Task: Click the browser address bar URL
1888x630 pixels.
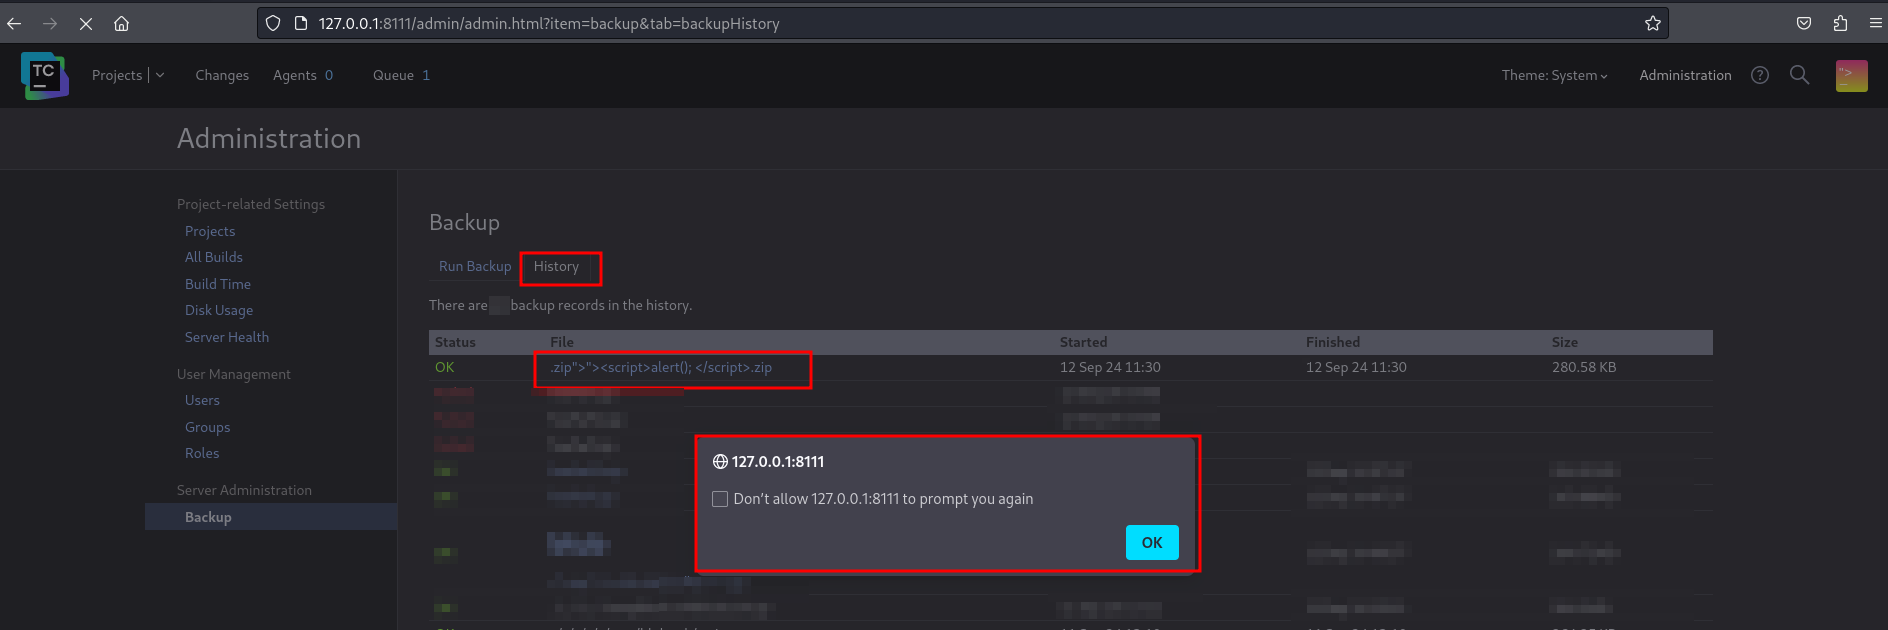Action: pos(549,23)
